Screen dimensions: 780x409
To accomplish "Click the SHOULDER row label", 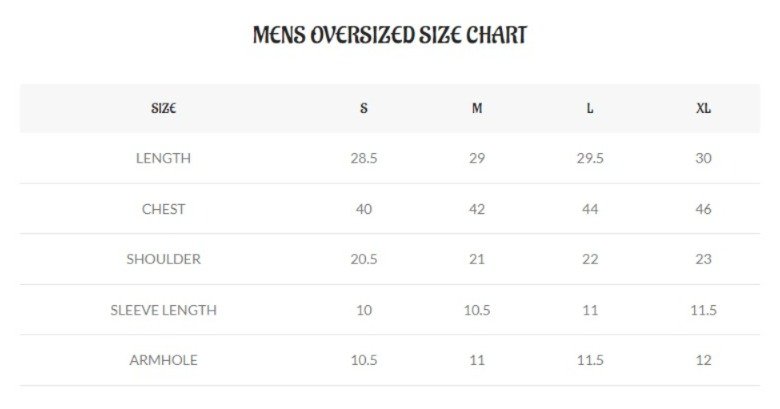I will coord(164,259).
